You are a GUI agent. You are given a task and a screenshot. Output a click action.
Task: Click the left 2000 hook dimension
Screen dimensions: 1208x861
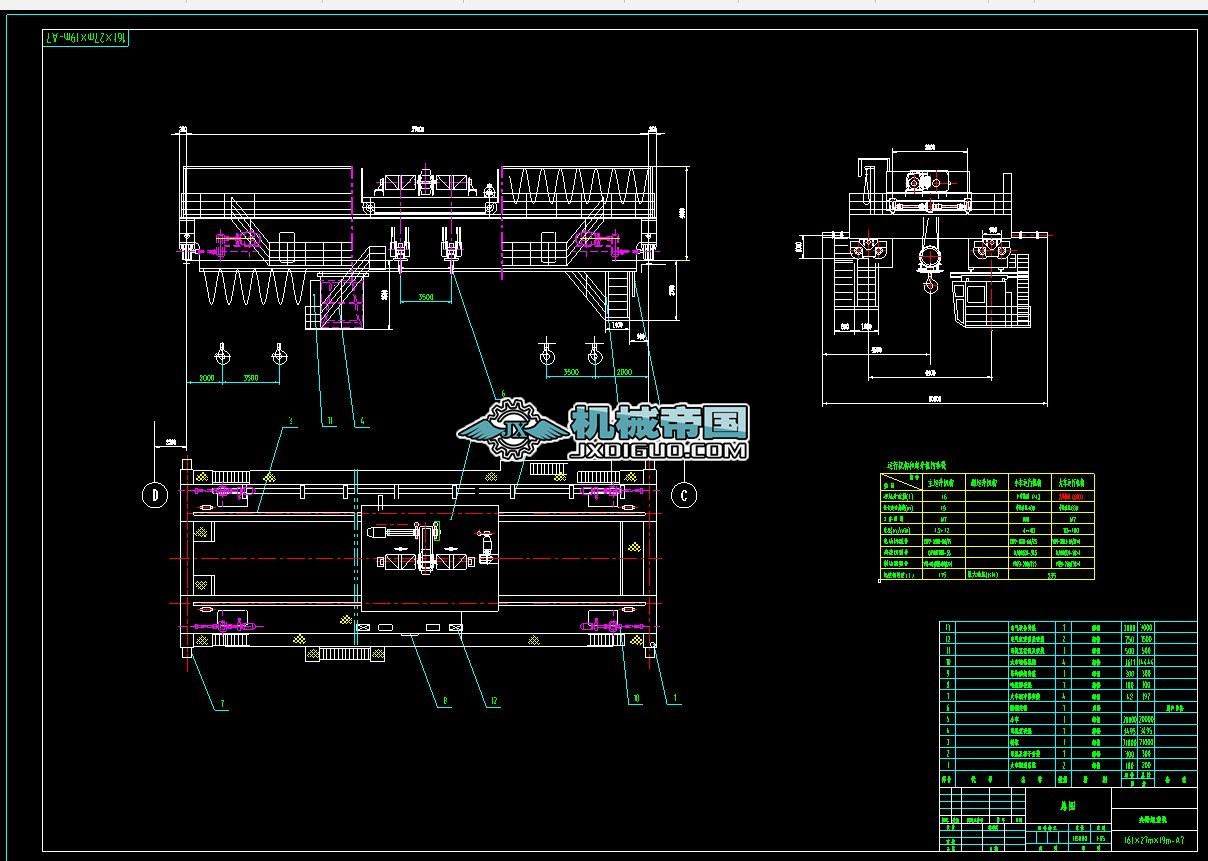(x=207, y=379)
